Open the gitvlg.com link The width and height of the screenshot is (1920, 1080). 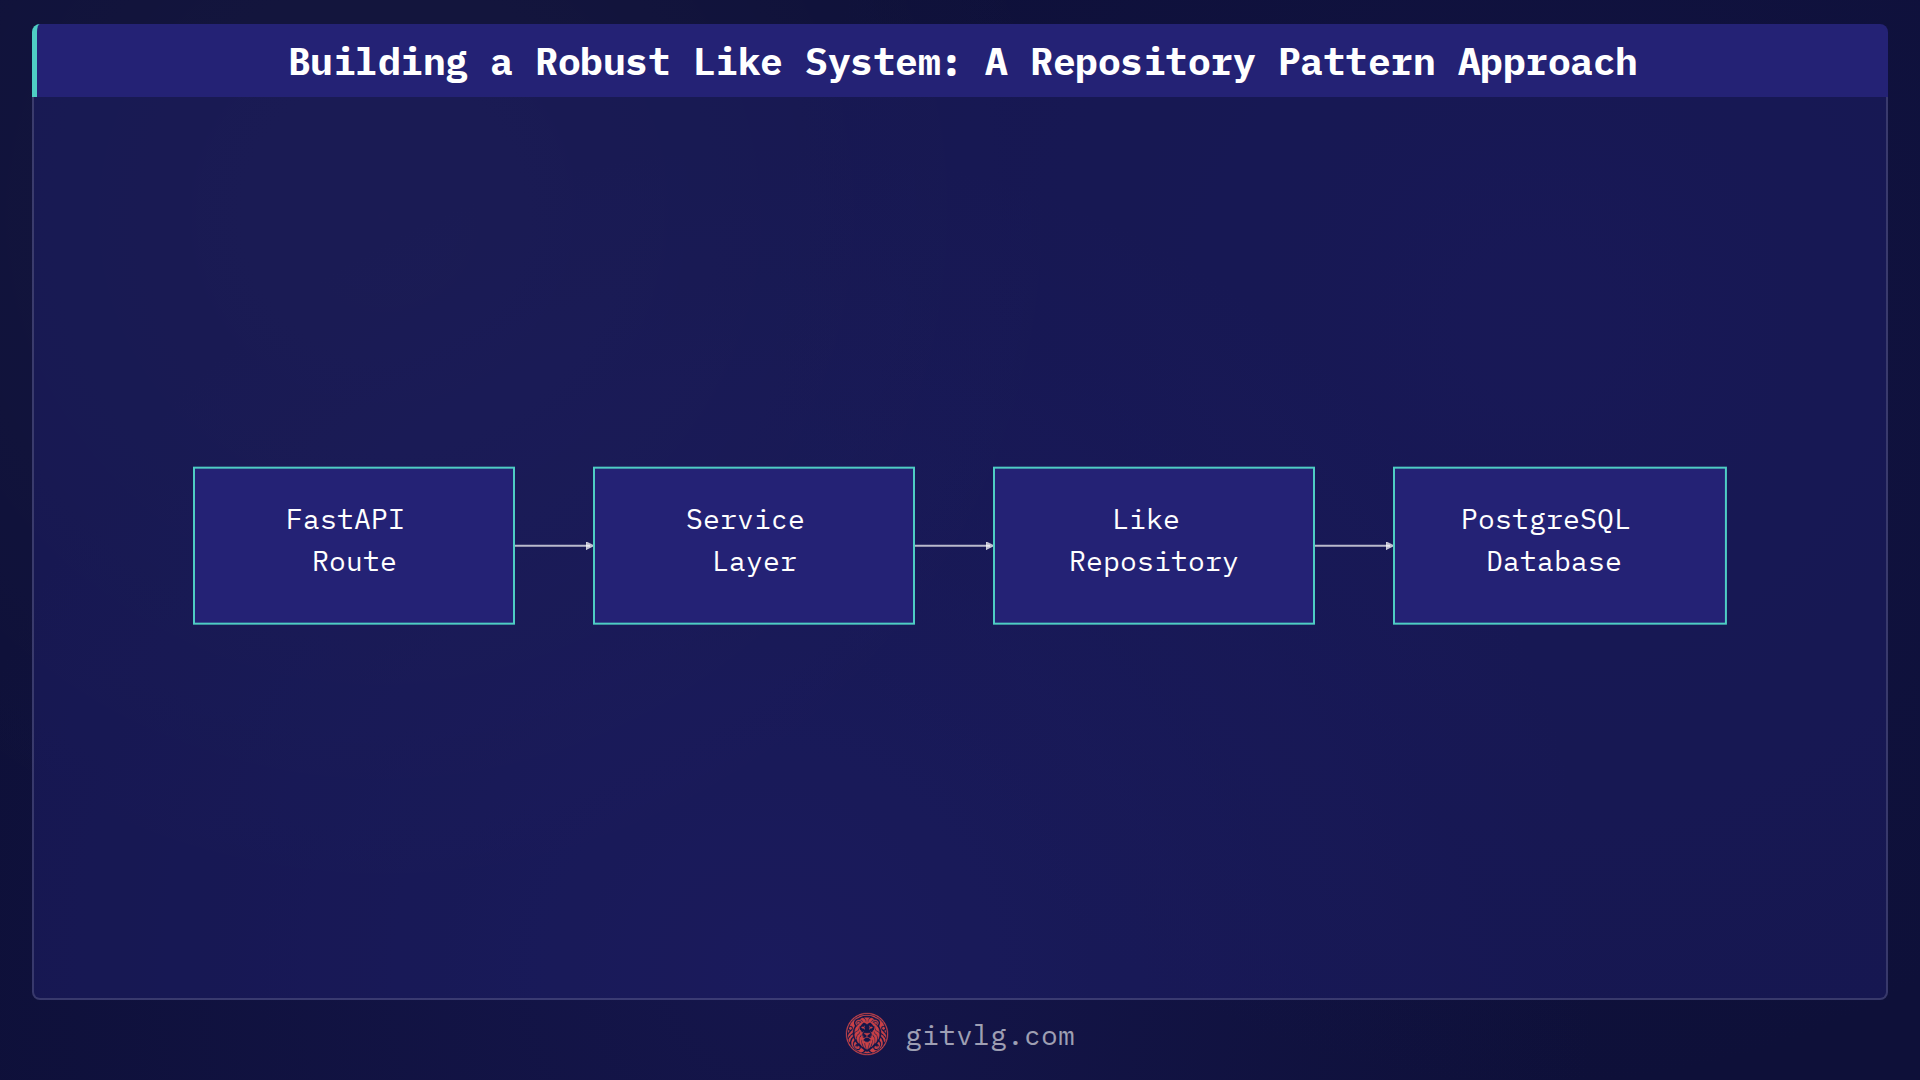(x=990, y=1036)
